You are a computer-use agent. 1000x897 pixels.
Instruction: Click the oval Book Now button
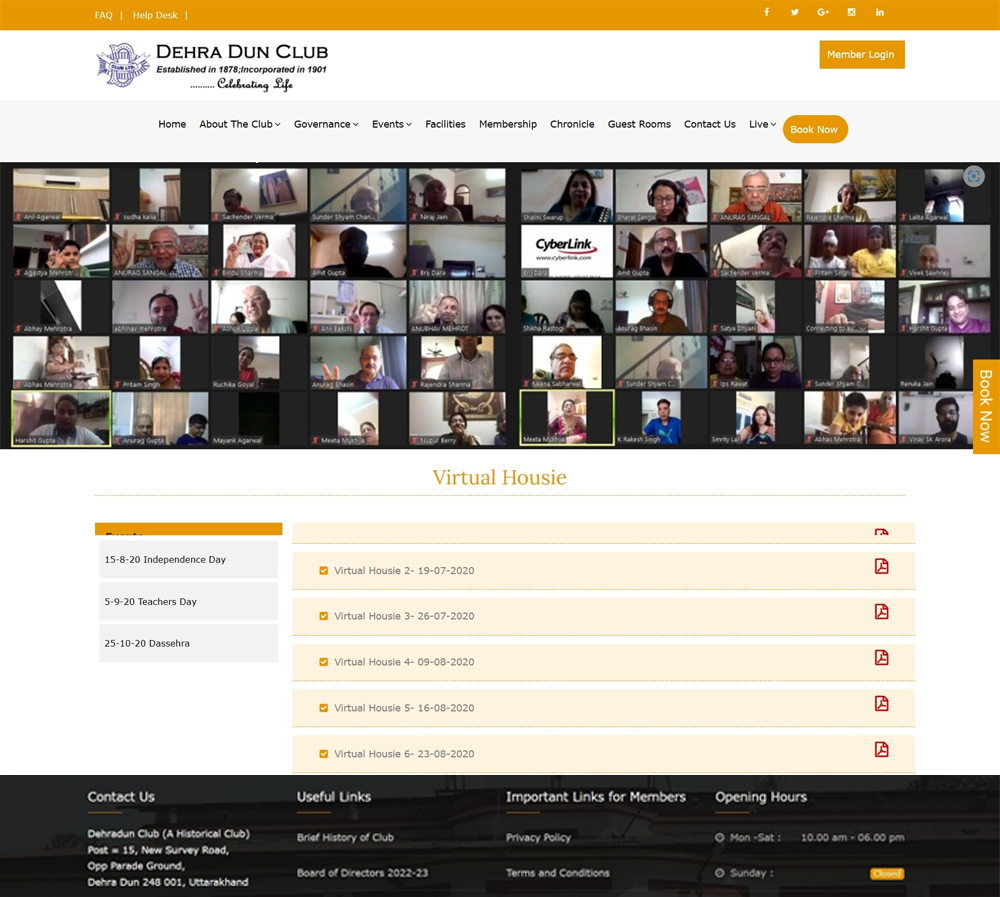[x=814, y=129]
